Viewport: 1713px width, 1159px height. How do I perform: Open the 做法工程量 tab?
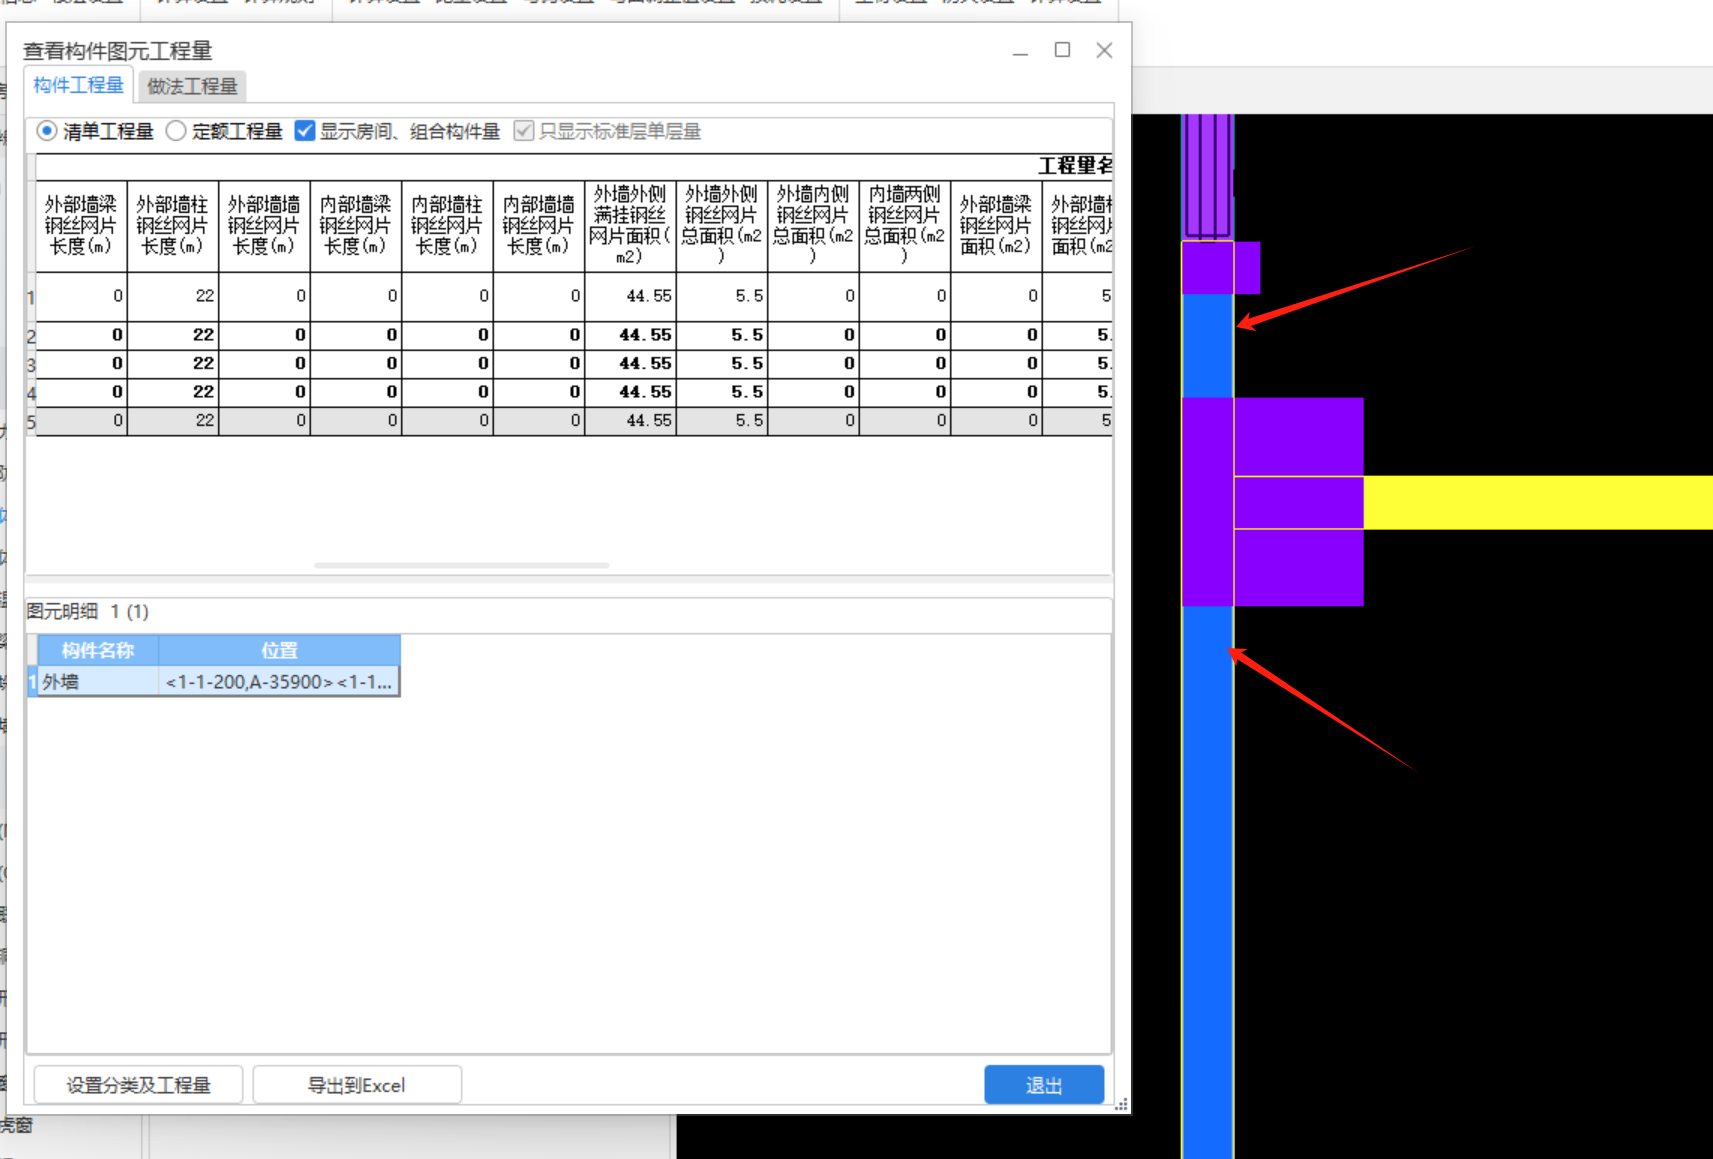click(x=192, y=86)
